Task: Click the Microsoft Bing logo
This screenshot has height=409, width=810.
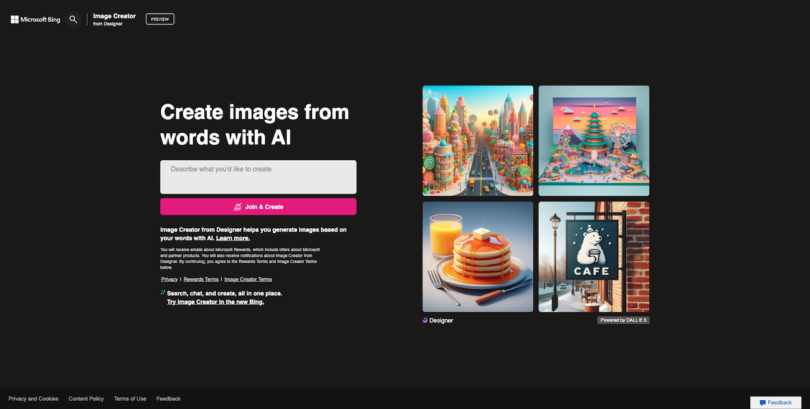Action: click(x=35, y=20)
